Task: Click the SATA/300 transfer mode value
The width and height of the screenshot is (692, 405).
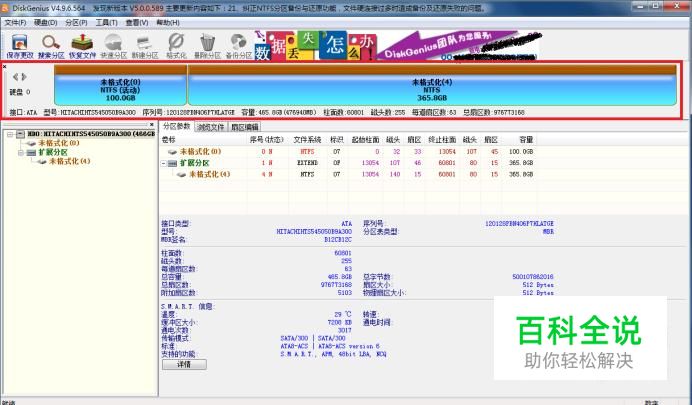Action: point(294,338)
